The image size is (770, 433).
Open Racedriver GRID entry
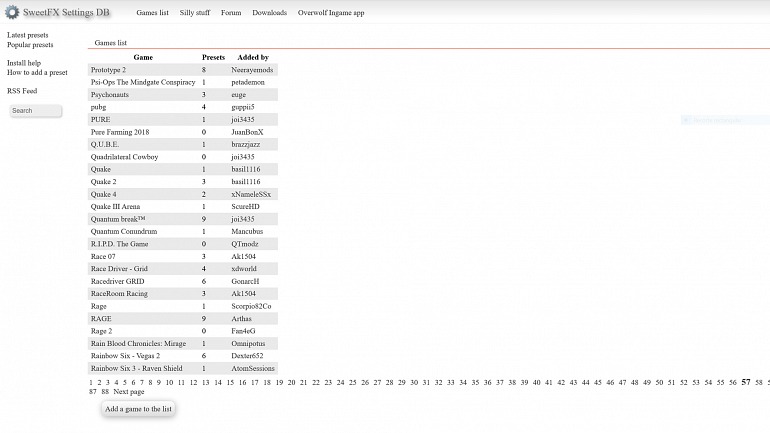point(117,281)
